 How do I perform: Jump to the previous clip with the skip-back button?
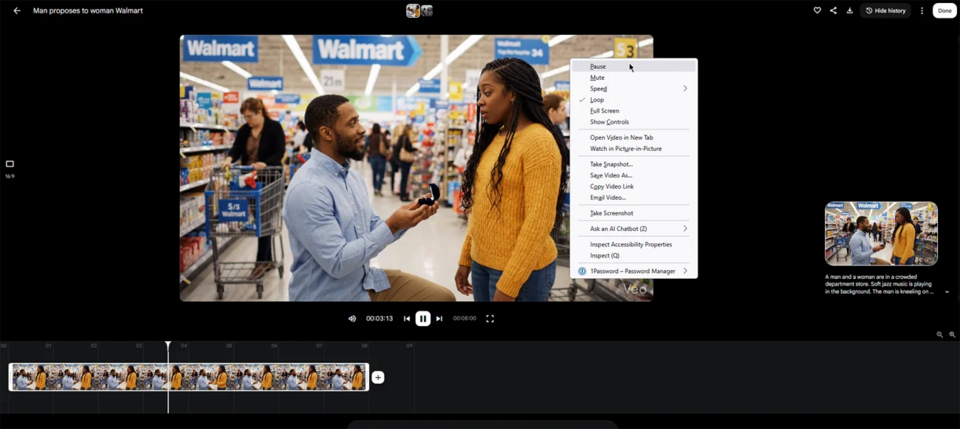(x=407, y=318)
